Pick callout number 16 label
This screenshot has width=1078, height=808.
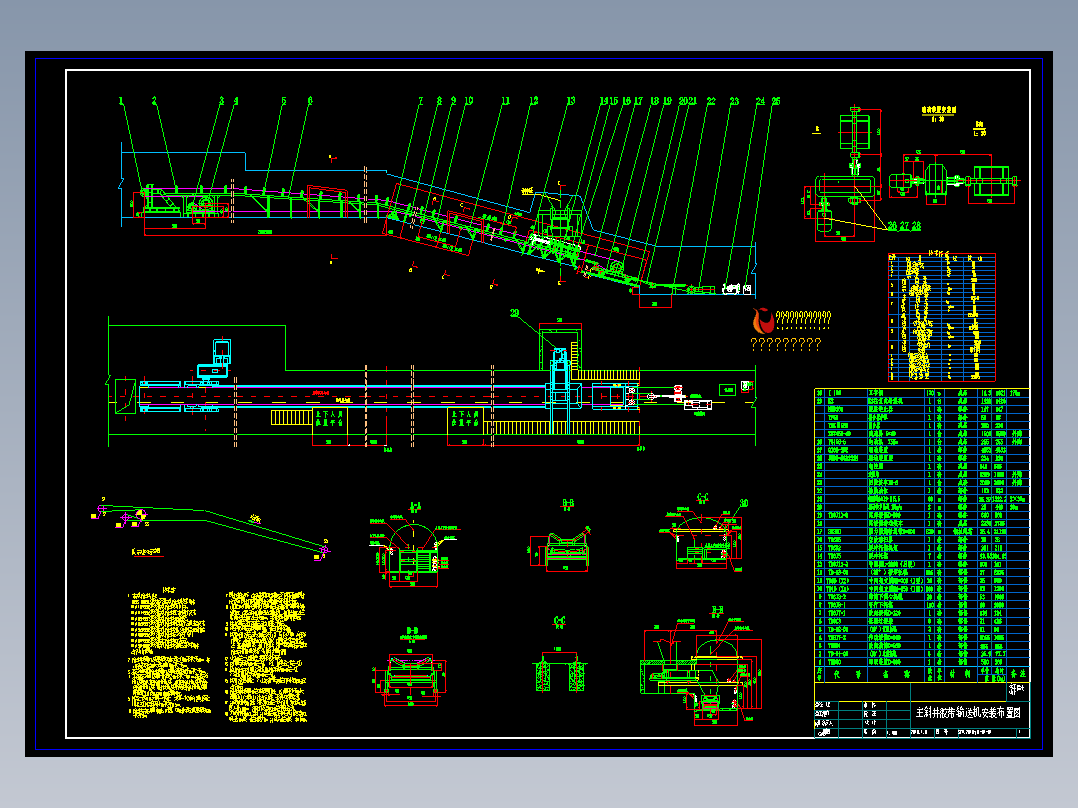[x=626, y=101]
